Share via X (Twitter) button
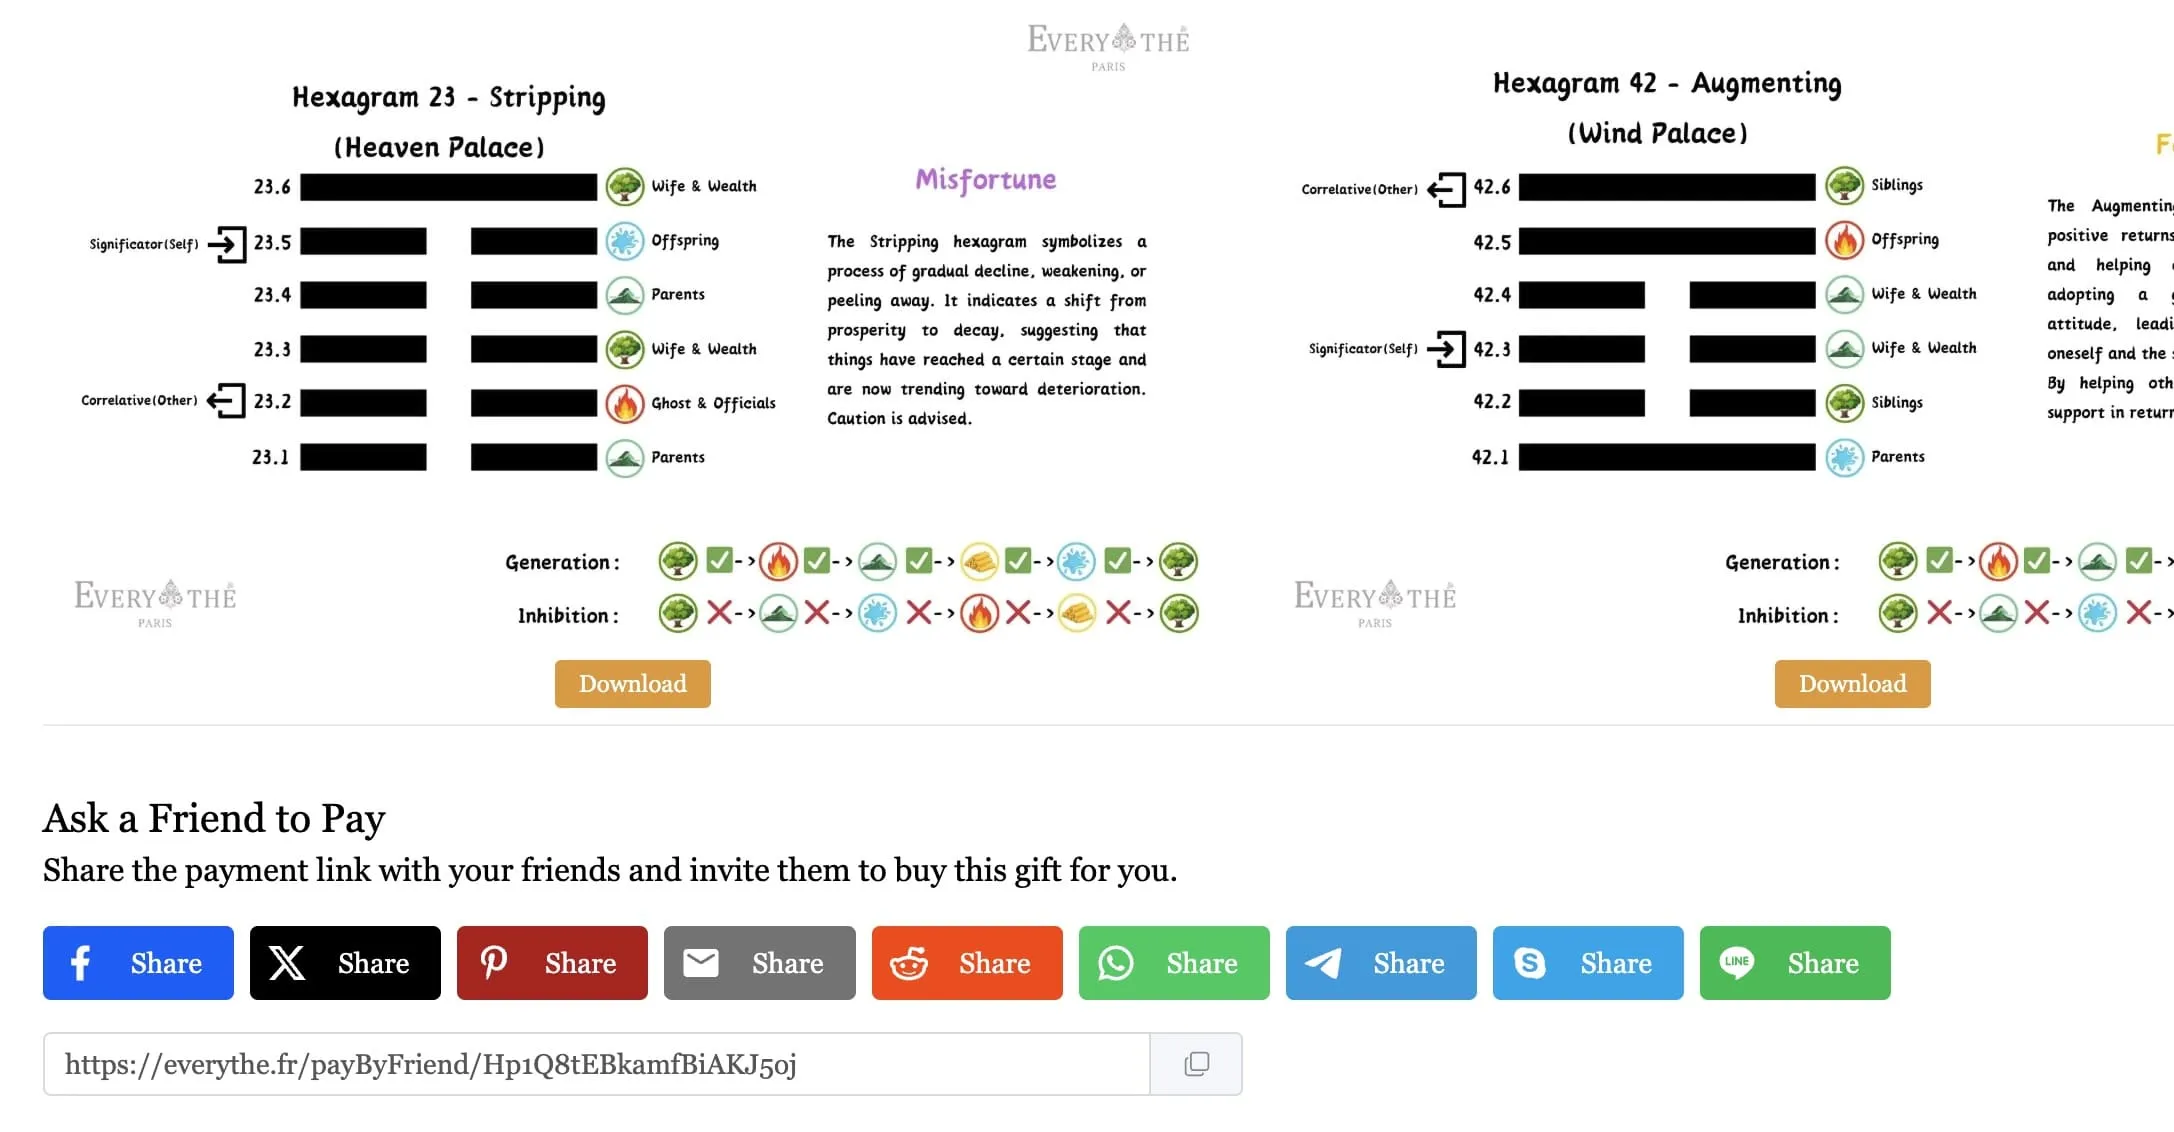 coord(345,963)
